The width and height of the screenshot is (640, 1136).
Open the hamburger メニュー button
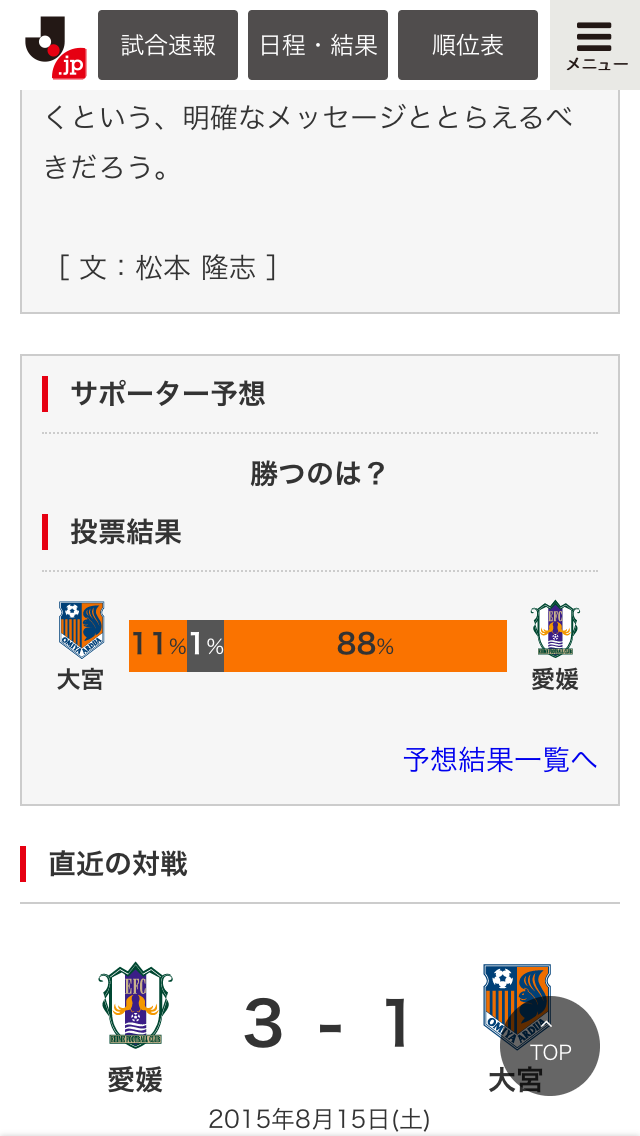(596, 45)
